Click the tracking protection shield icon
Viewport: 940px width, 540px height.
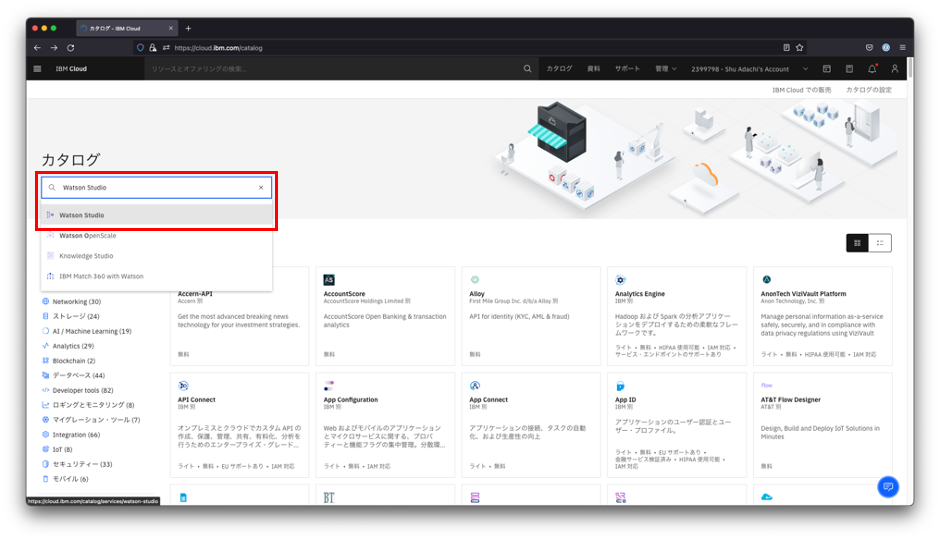(x=140, y=48)
